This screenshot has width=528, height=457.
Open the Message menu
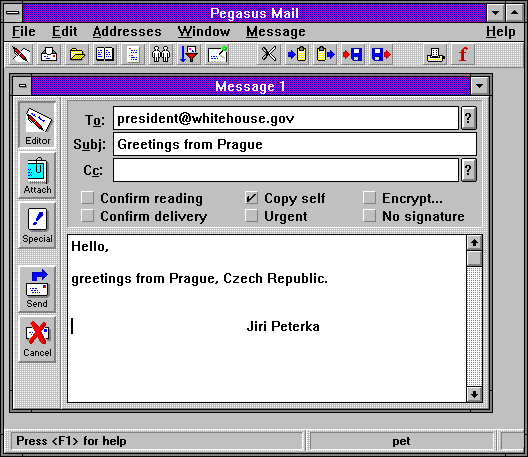pos(275,32)
